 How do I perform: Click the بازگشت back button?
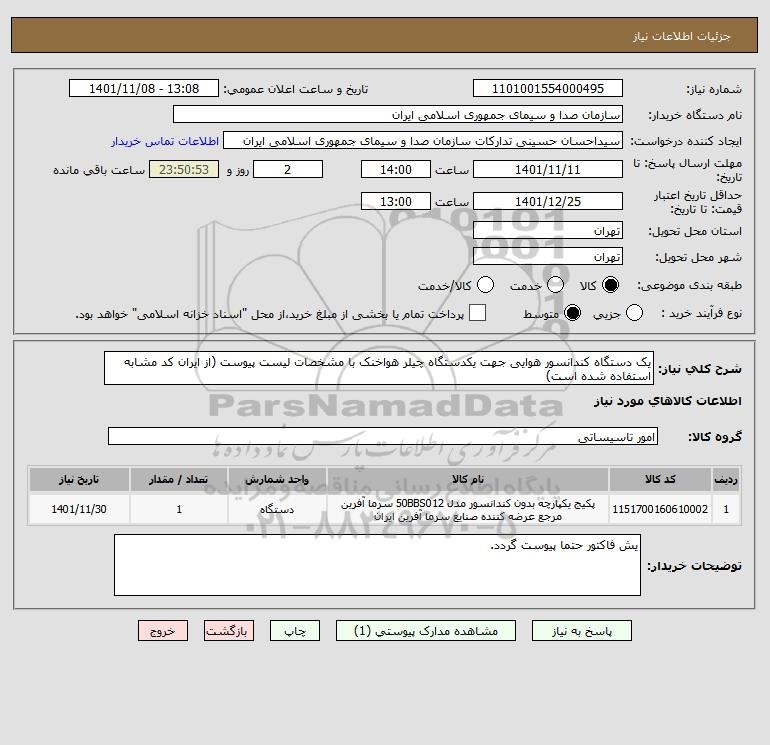[x=229, y=631]
